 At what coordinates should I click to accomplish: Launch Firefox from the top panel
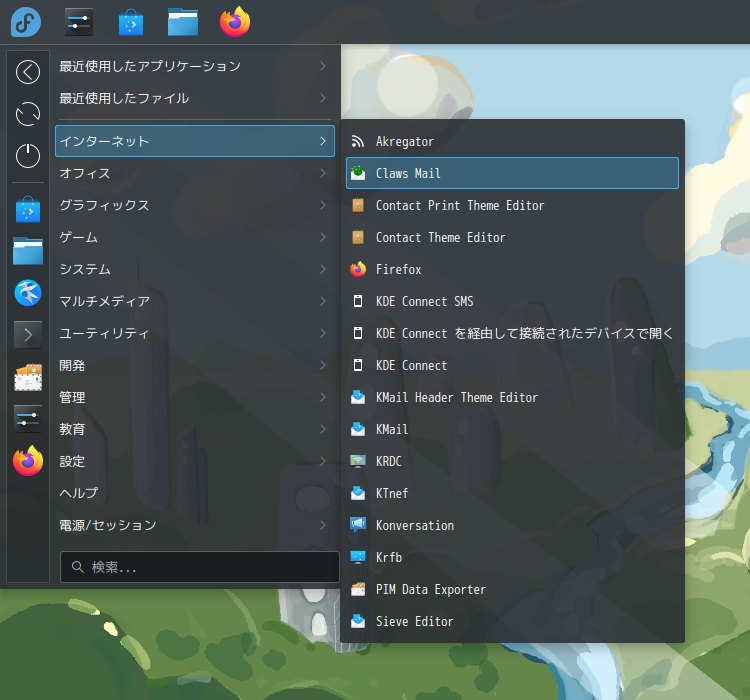[x=235, y=22]
